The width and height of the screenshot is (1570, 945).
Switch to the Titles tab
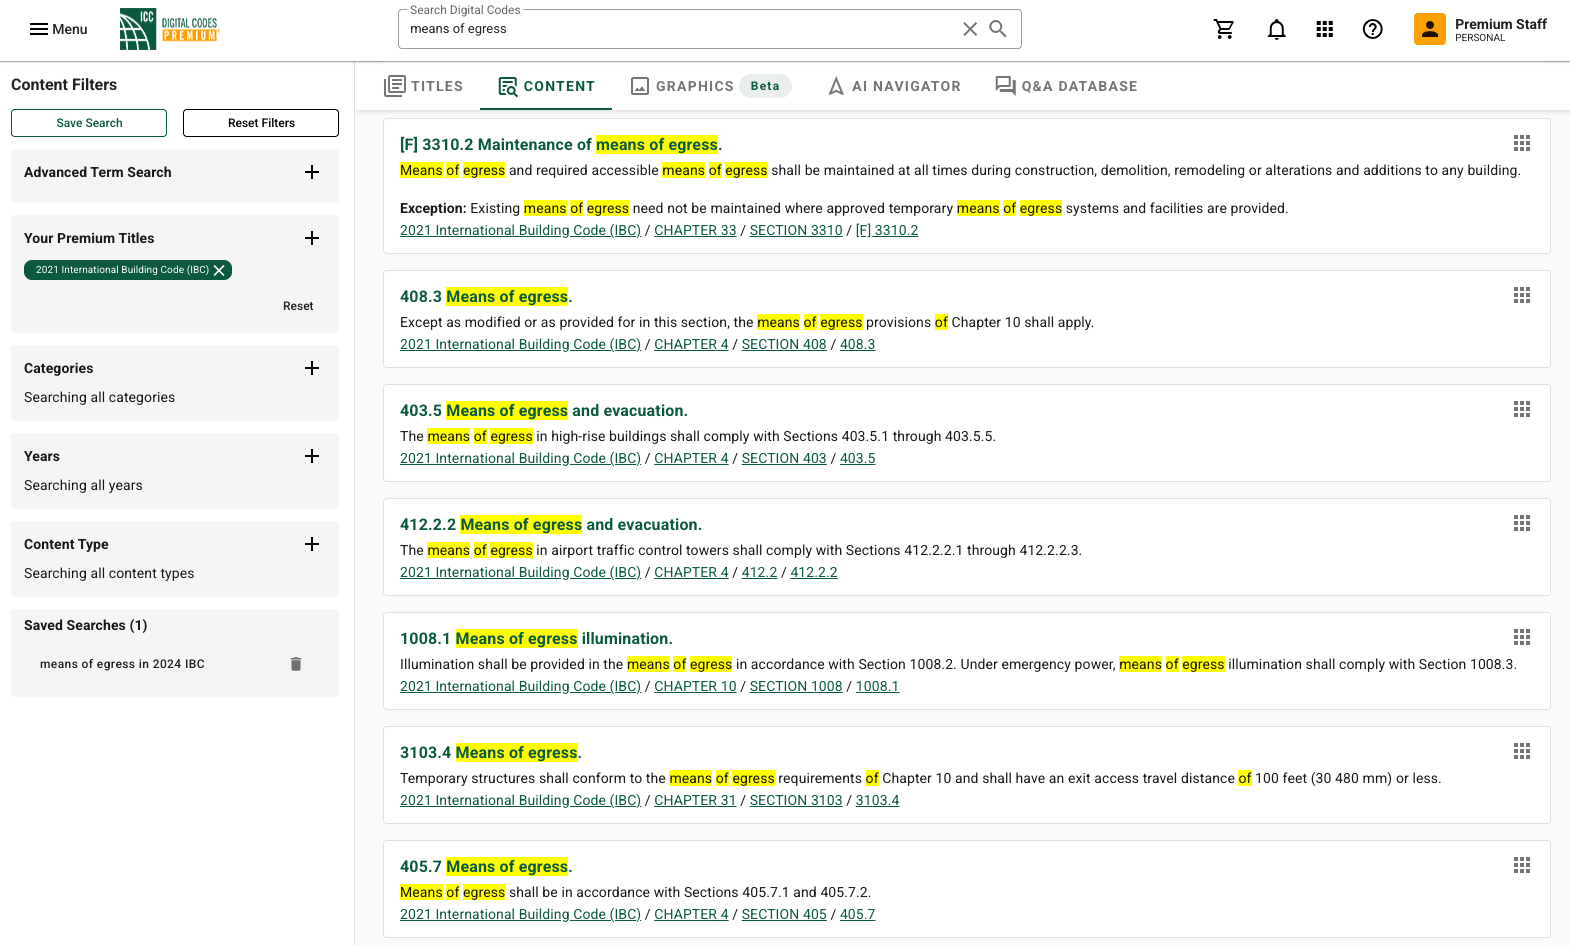[424, 86]
